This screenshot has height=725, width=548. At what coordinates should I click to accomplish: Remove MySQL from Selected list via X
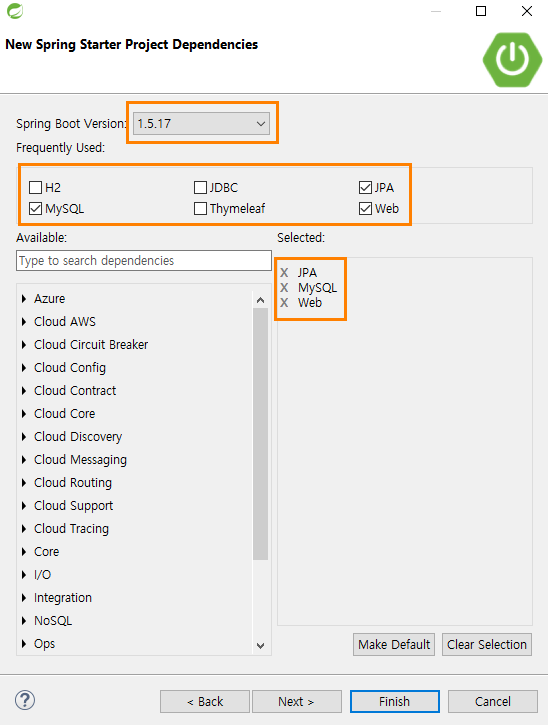pyautogui.click(x=284, y=288)
